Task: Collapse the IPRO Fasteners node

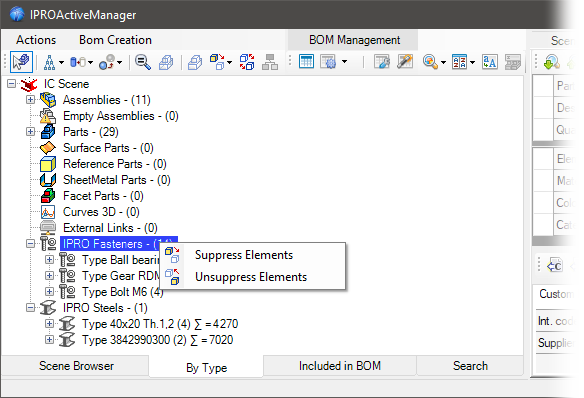Action: (x=31, y=244)
